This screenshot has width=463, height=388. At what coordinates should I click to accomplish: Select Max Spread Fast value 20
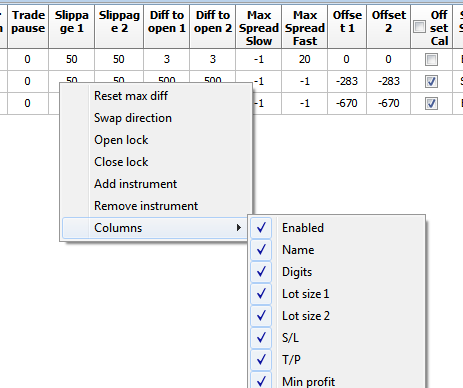tap(305, 59)
